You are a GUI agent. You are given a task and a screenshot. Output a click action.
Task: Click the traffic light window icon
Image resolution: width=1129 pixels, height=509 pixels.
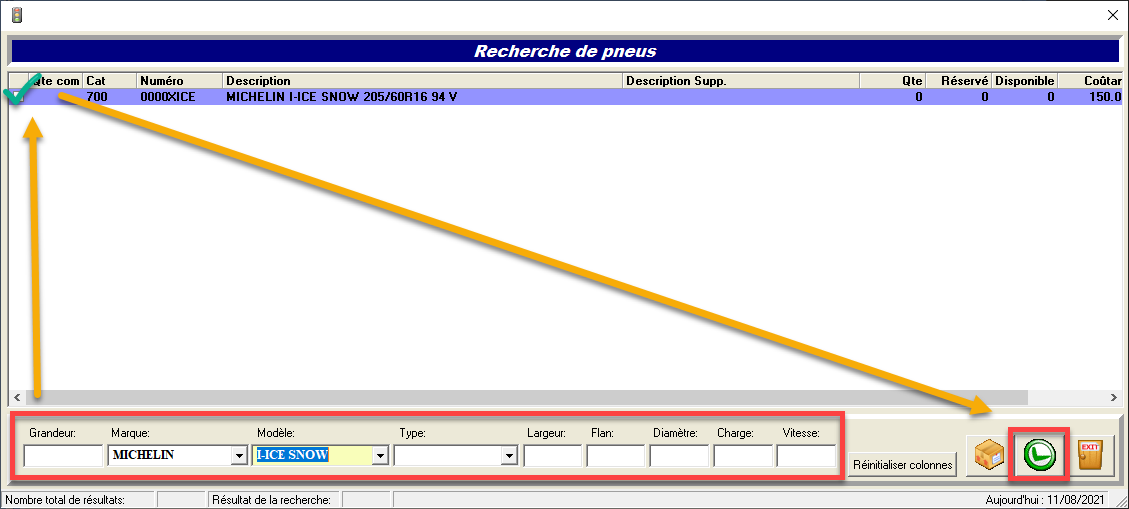[17, 14]
